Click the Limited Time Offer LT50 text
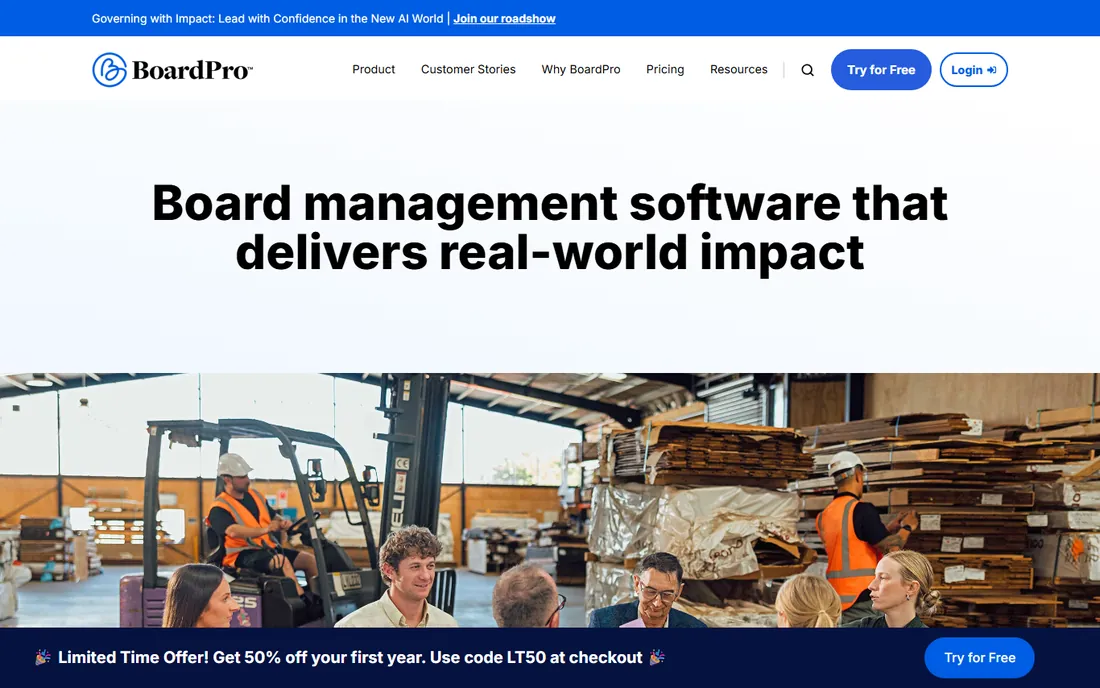The width and height of the screenshot is (1100, 688). click(350, 657)
